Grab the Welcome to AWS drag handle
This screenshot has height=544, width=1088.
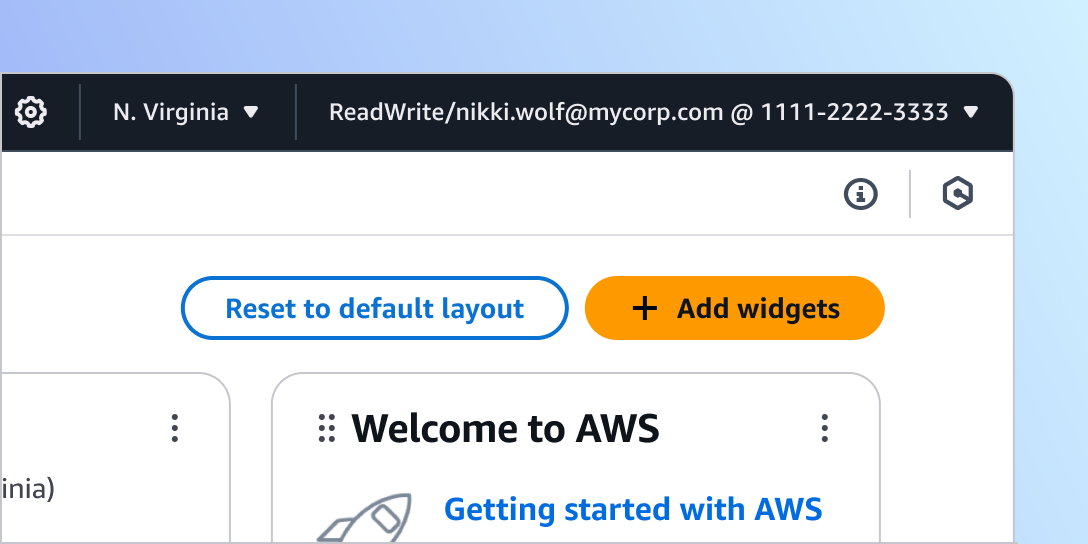[326, 428]
